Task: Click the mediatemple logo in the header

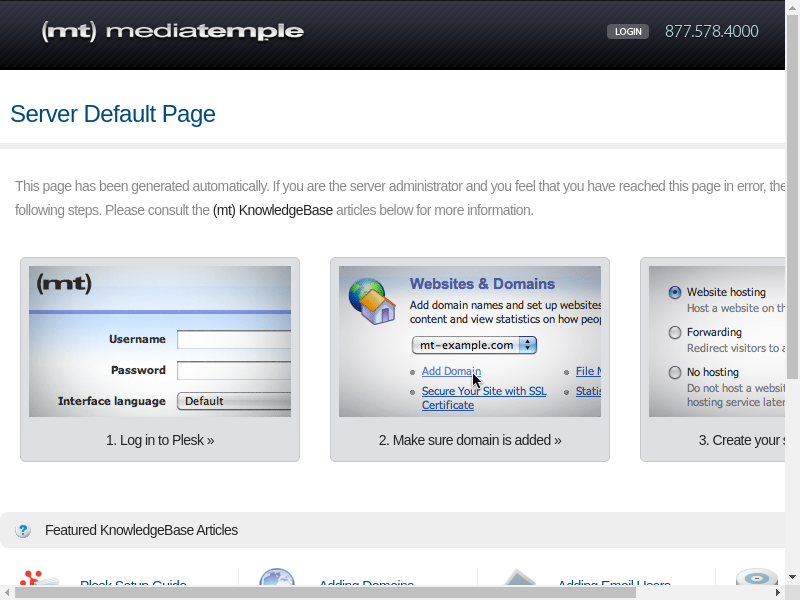Action: point(172,31)
